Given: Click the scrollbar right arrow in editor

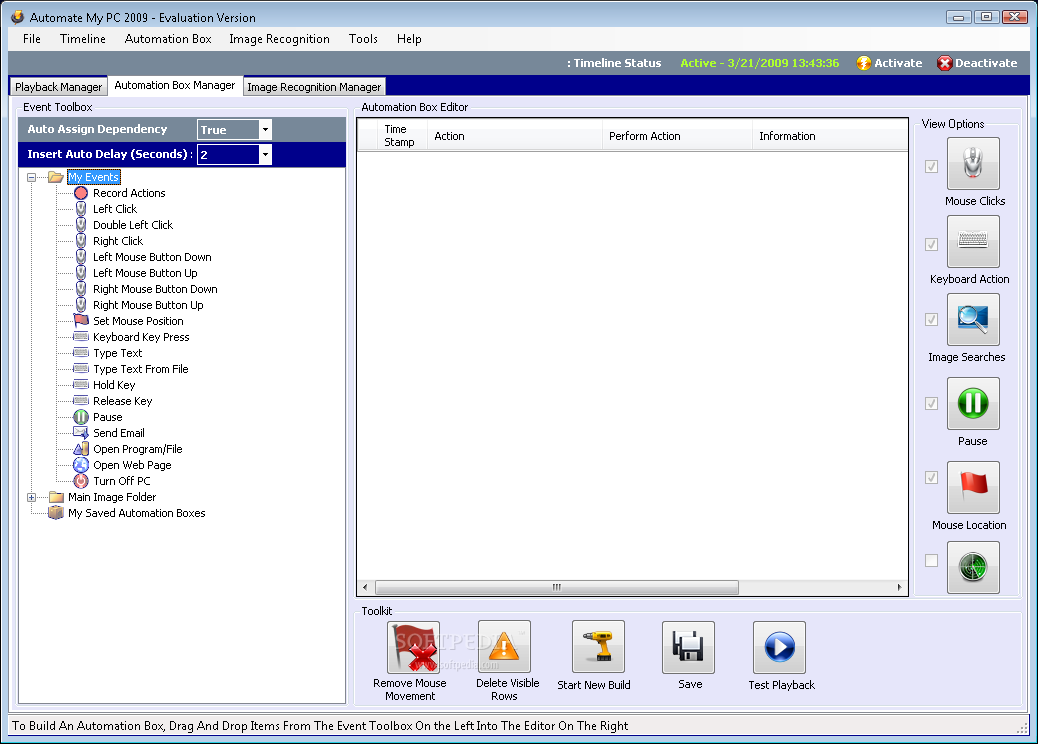Looking at the screenshot, I should [x=899, y=587].
